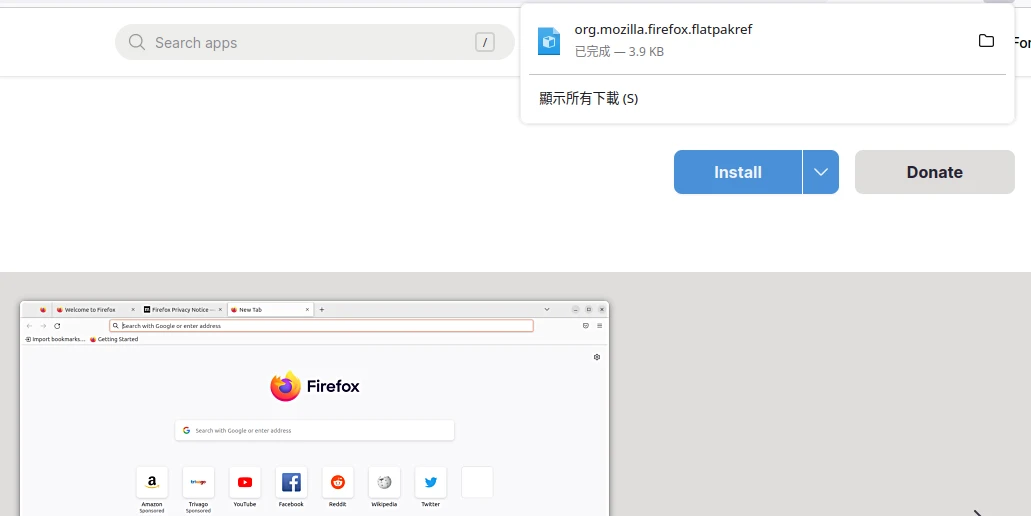Screen dimensions: 1031x516
Task: Open containing folder for downloaded file
Action: [986, 41]
